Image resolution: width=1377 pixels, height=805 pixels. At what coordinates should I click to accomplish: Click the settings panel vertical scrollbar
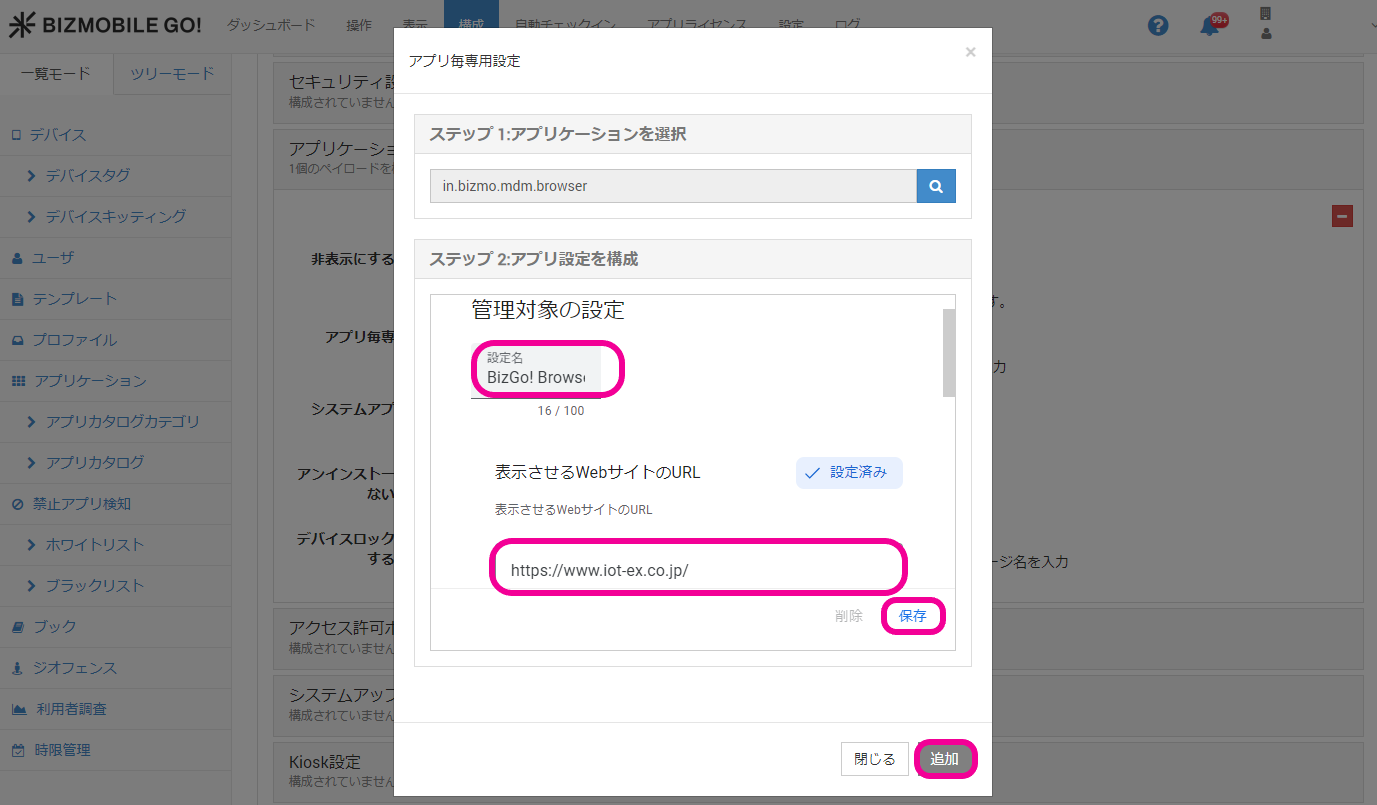tap(948, 352)
